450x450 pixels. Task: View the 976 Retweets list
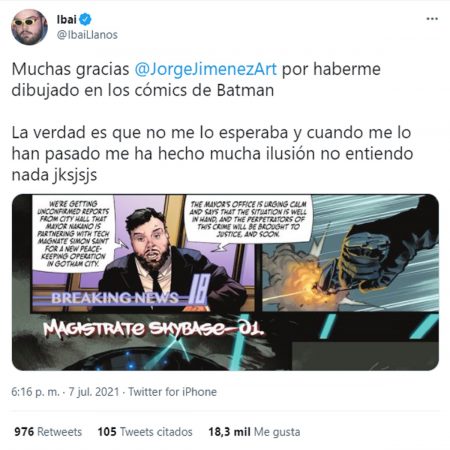(48, 432)
